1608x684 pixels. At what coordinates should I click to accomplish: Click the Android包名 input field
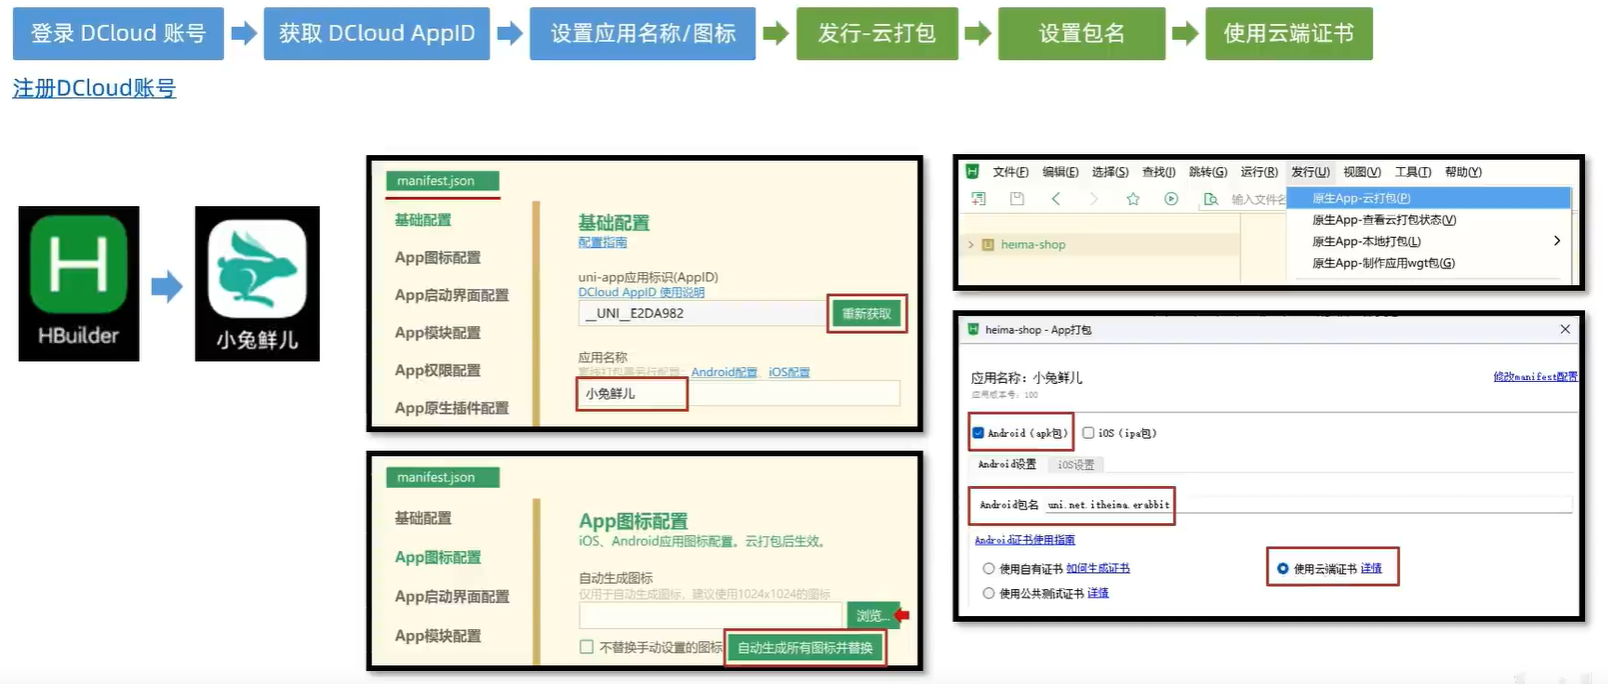(x=1309, y=505)
